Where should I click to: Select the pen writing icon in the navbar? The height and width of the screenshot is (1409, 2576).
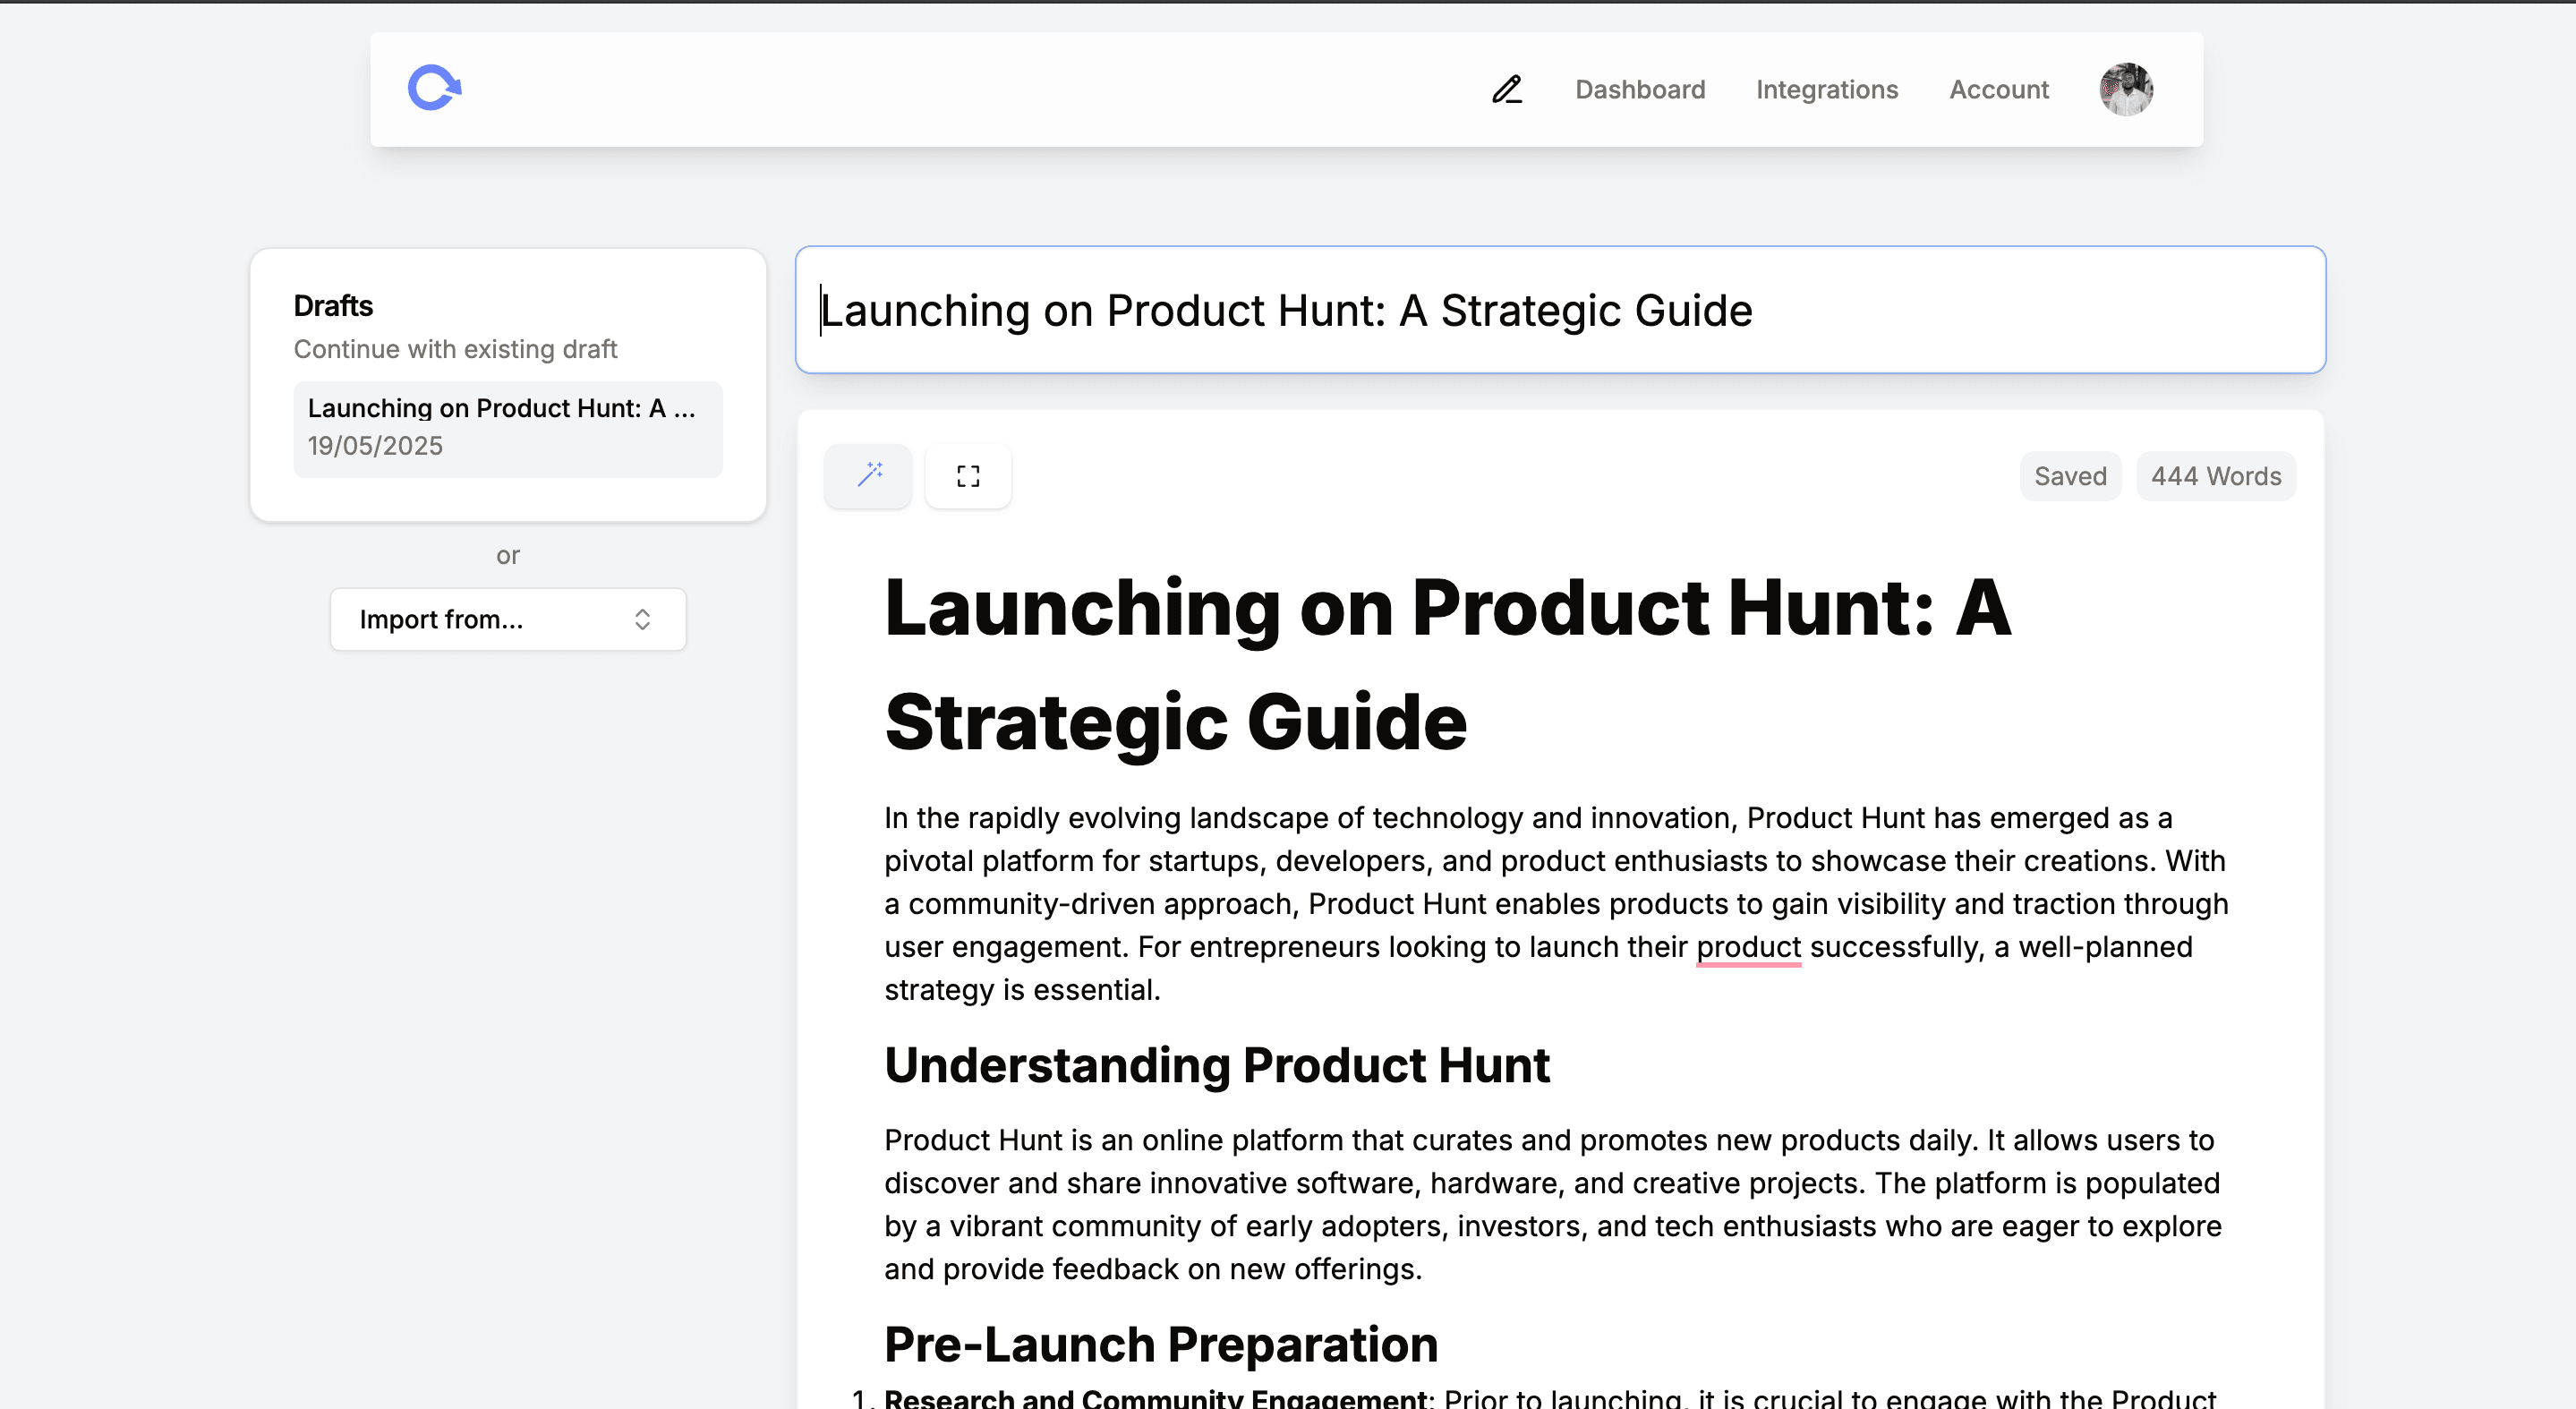pos(1506,89)
